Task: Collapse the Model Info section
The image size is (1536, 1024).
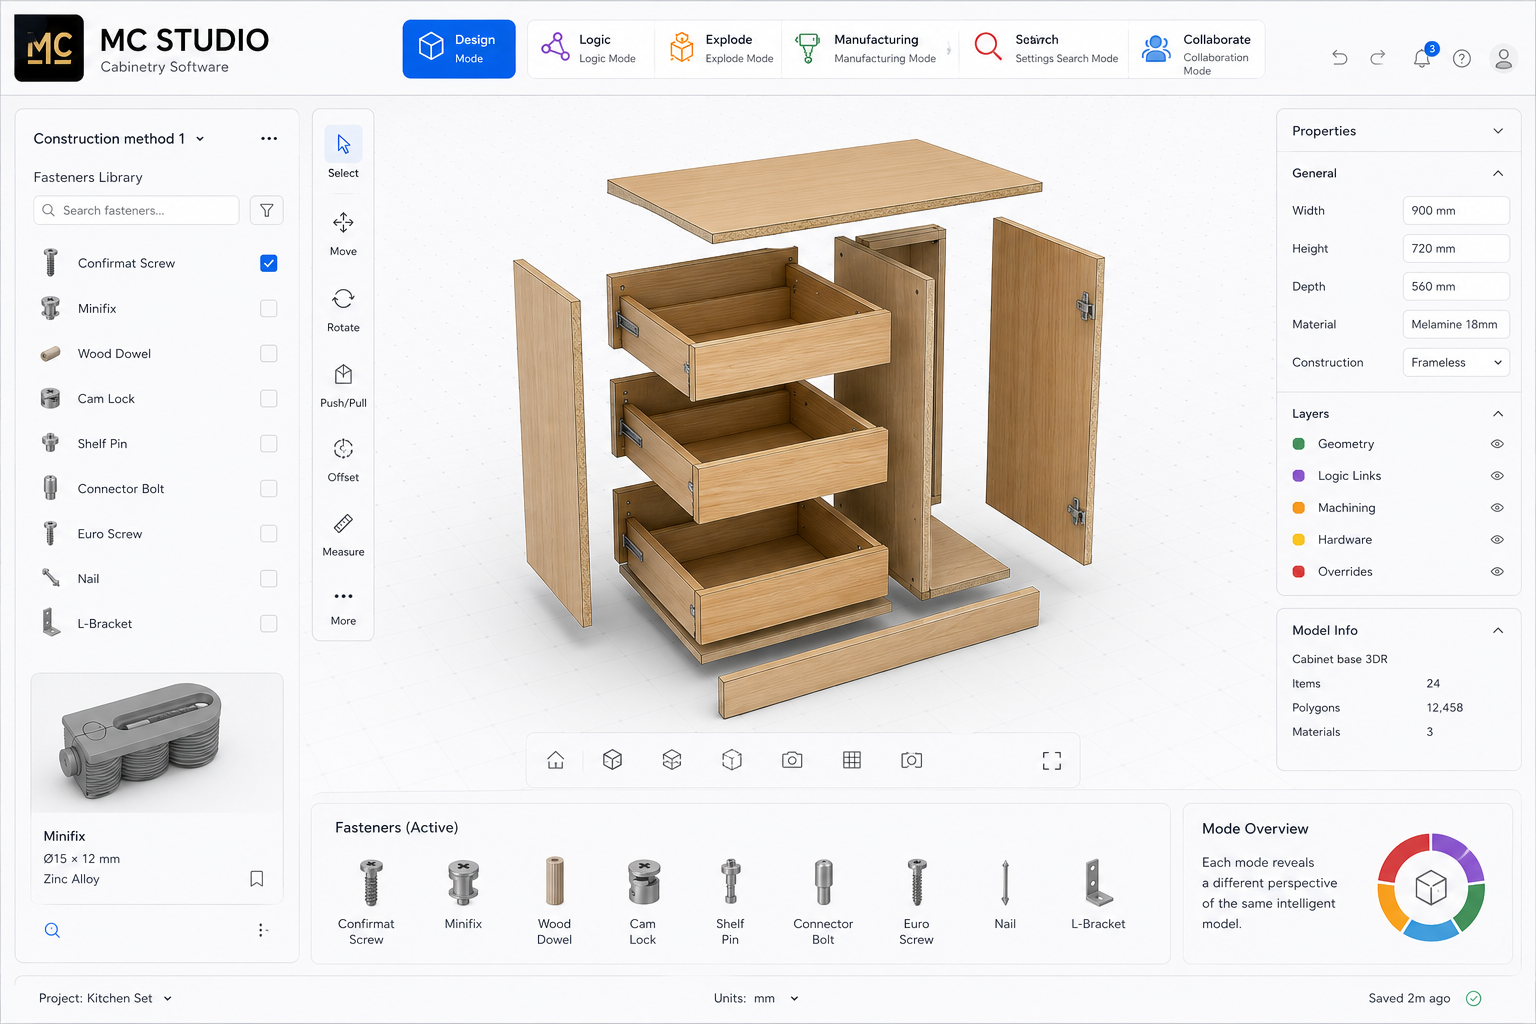Action: 1498,630
